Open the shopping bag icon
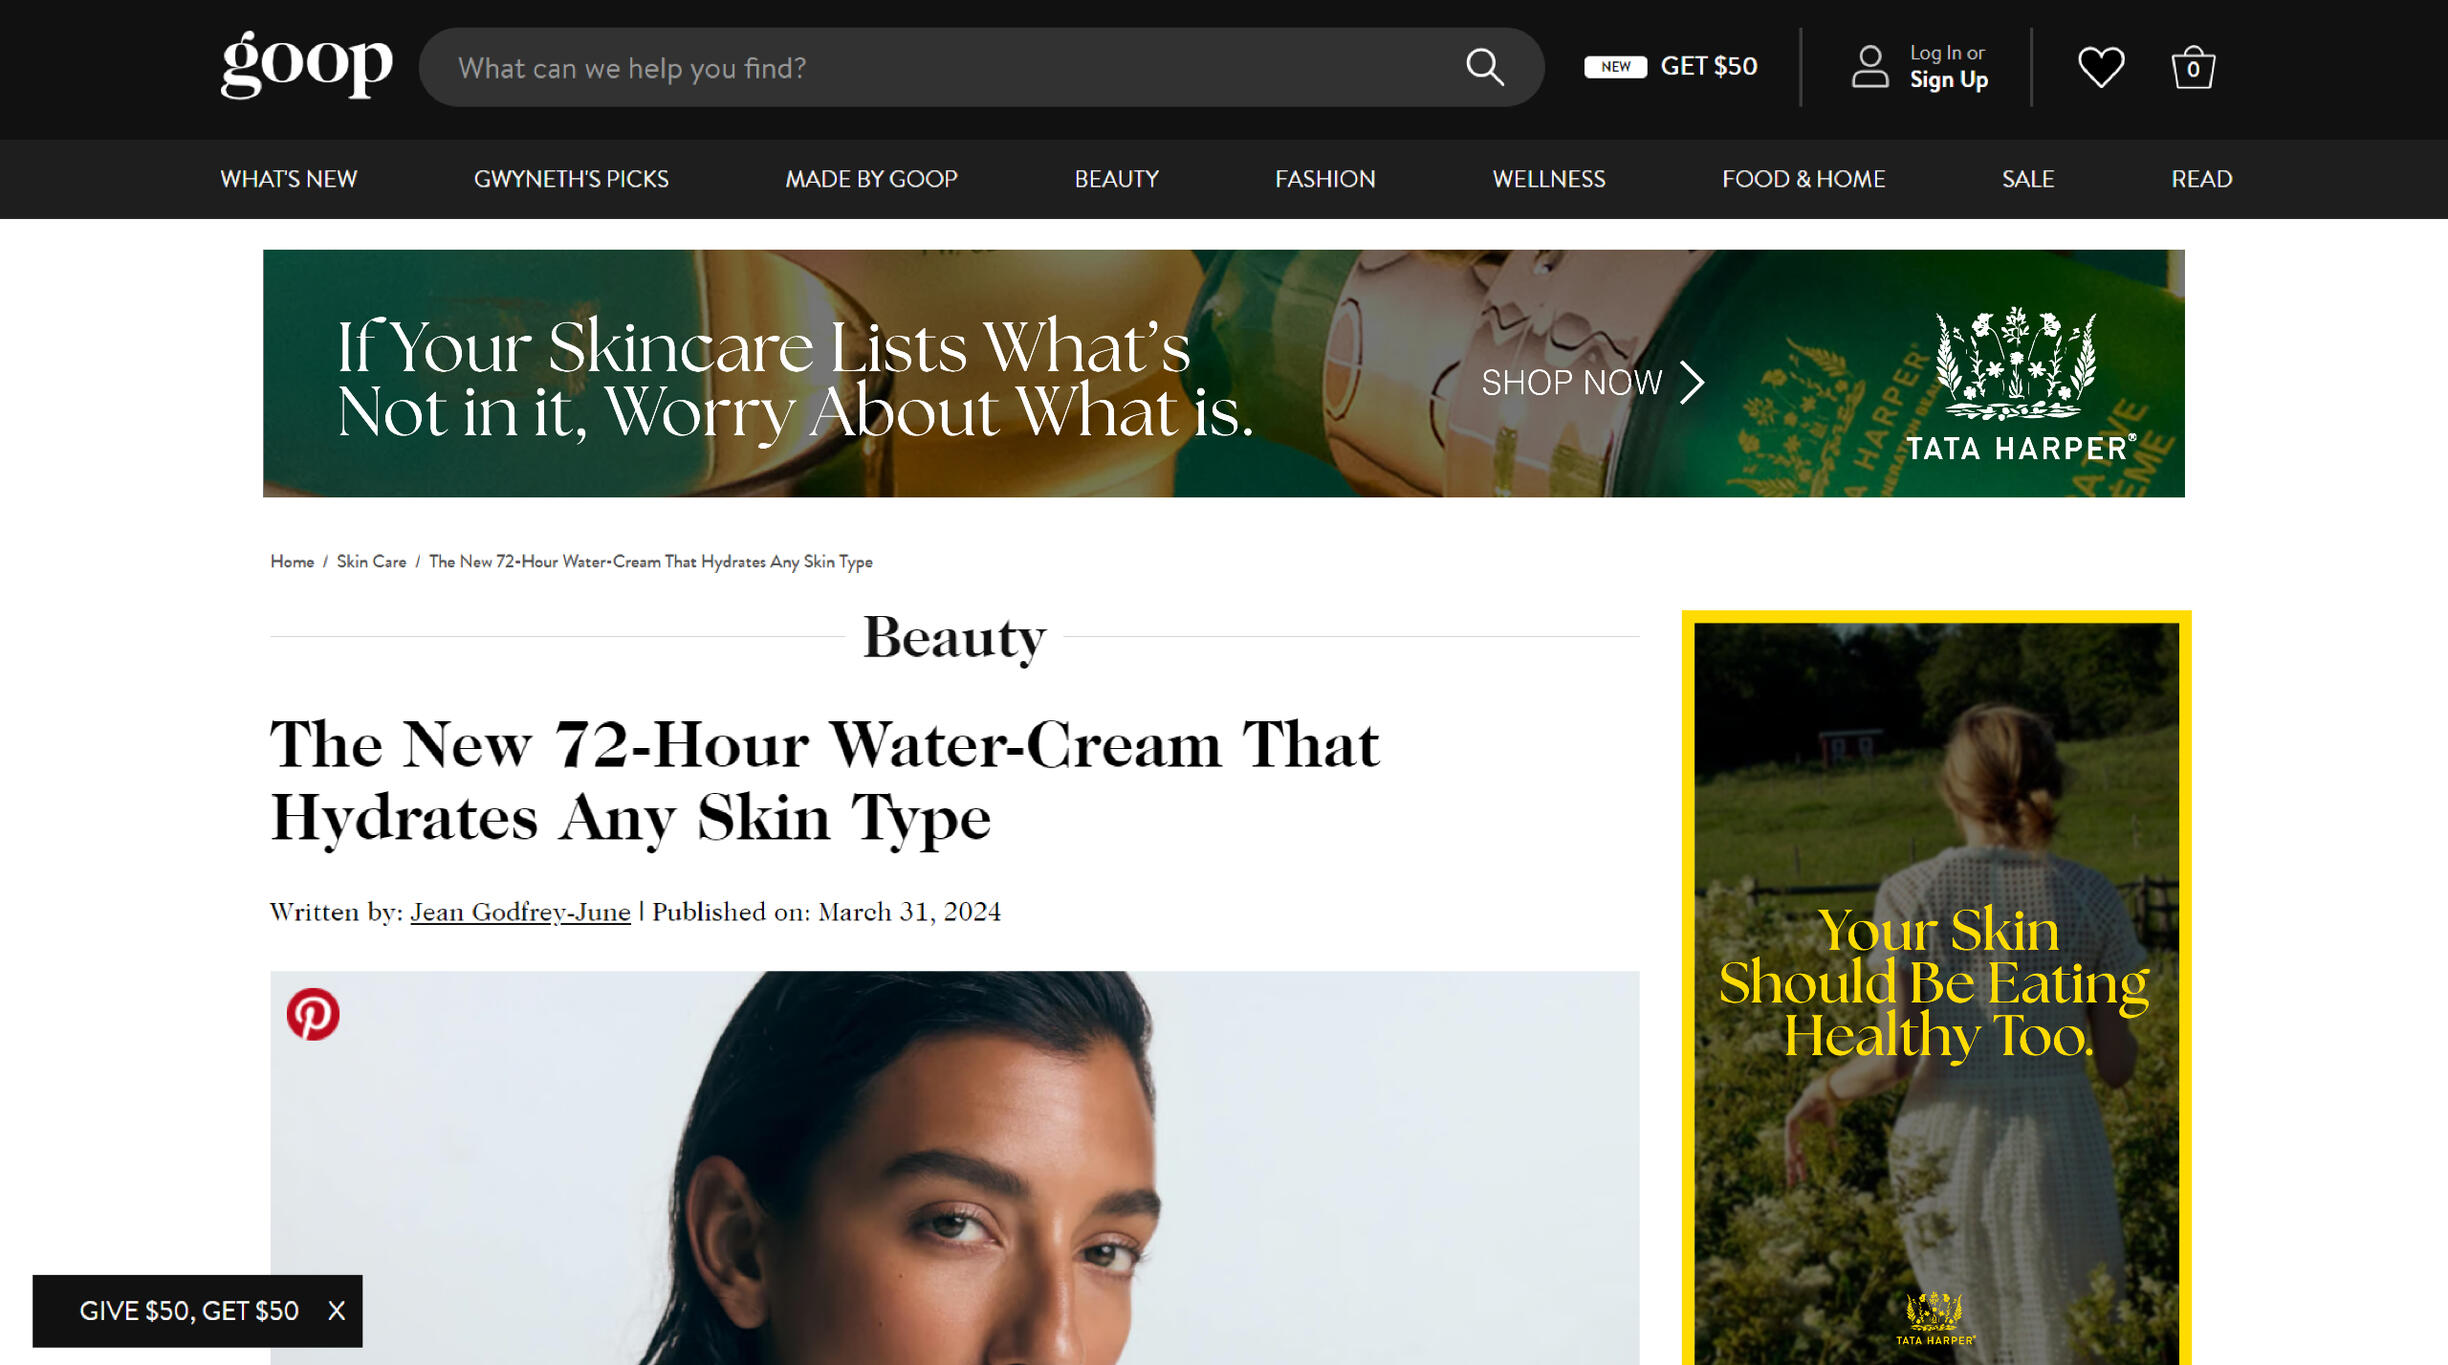The image size is (2448, 1365). (x=2192, y=68)
